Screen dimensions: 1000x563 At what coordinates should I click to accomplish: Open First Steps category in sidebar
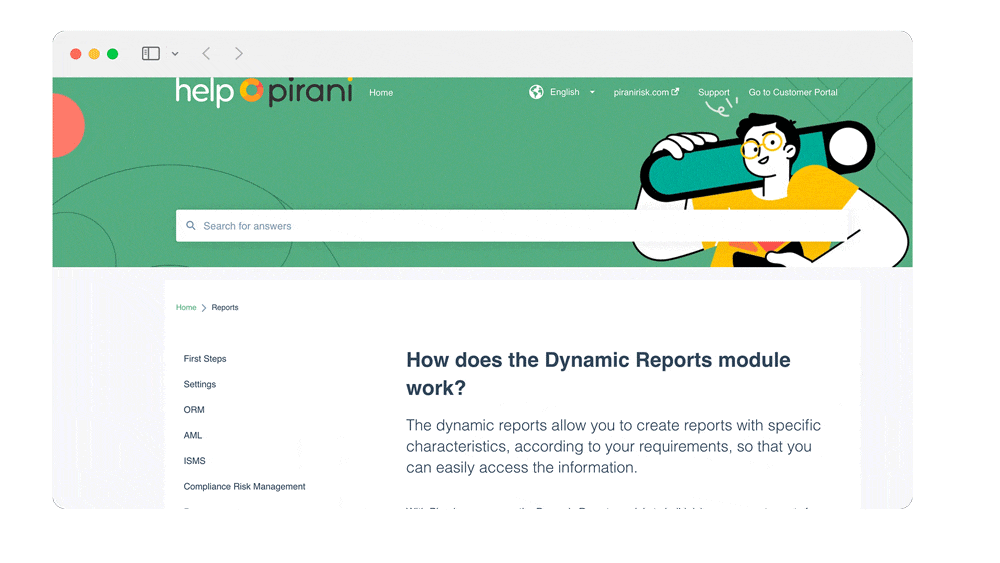pyautogui.click(x=205, y=359)
